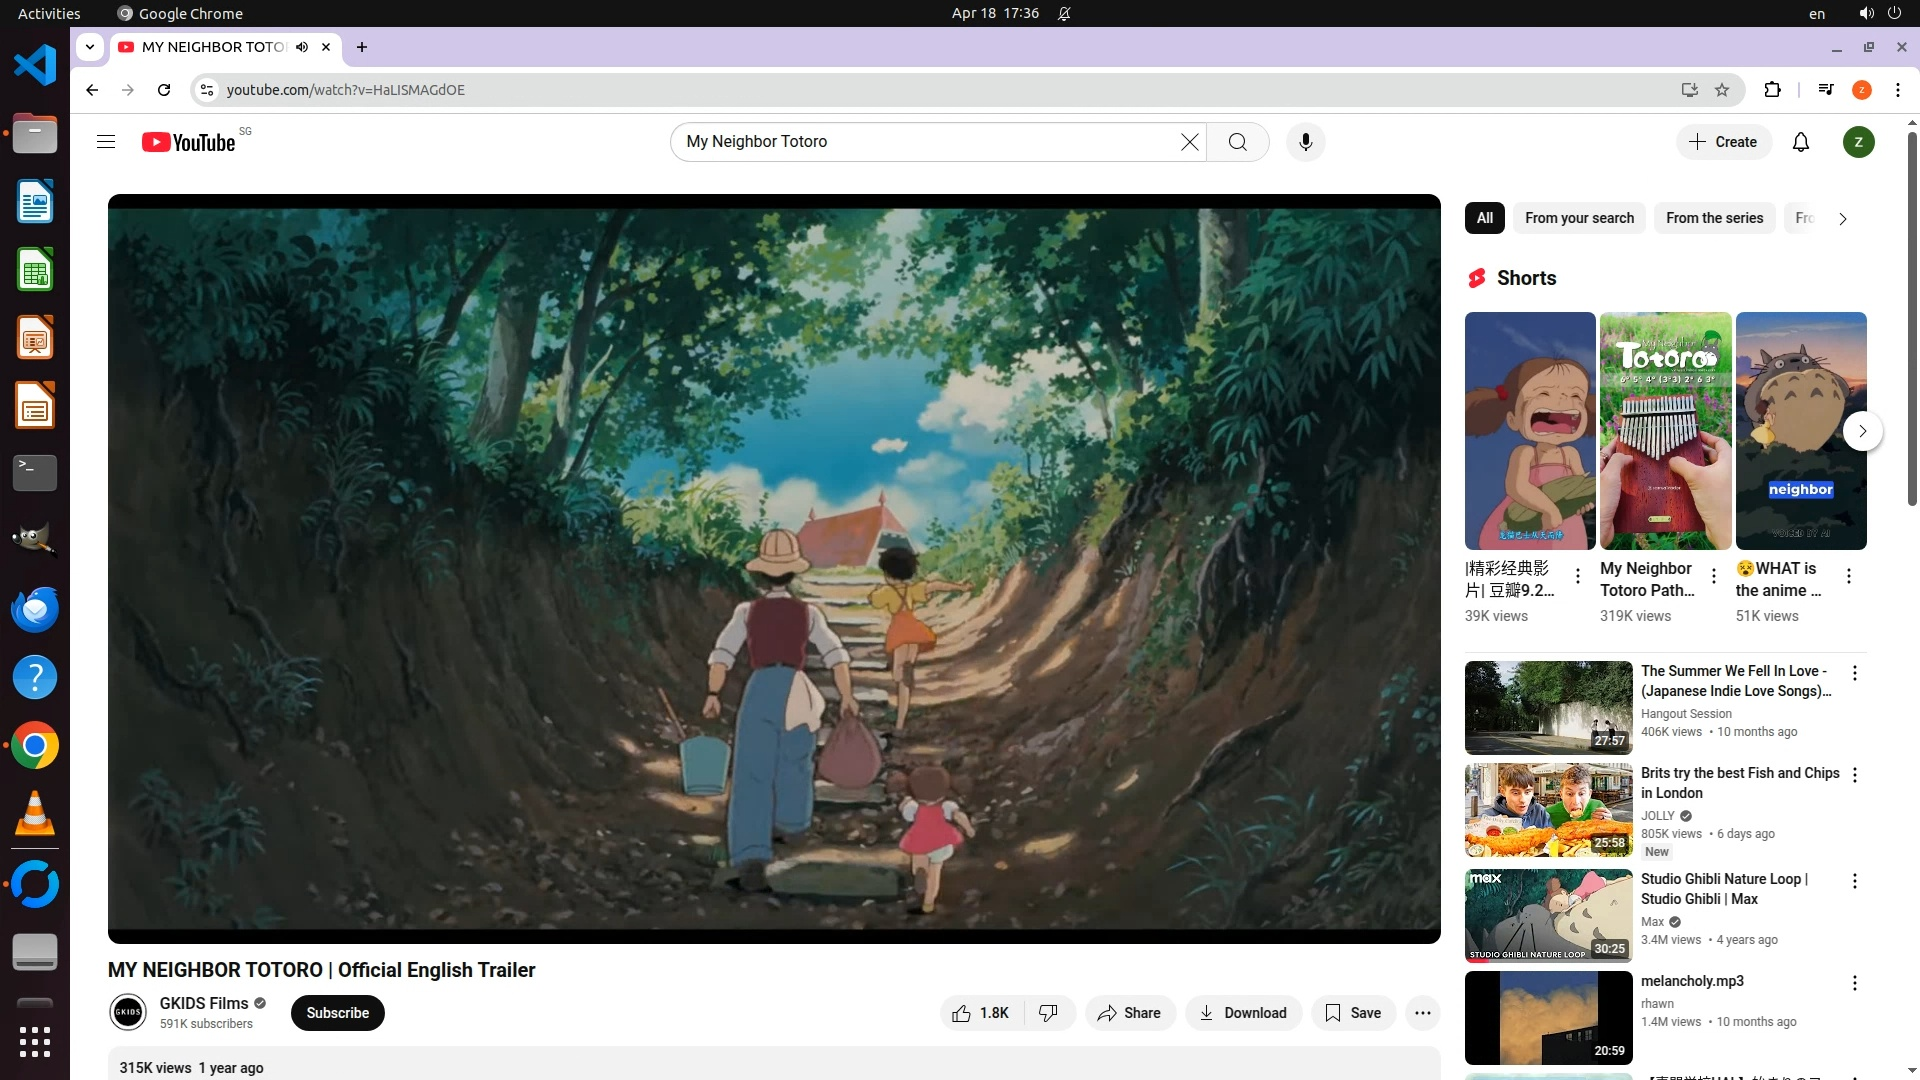The height and width of the screenshot is (1080, 1920).
Task: Click the Share button
Action: (x=1129, y=1013)
